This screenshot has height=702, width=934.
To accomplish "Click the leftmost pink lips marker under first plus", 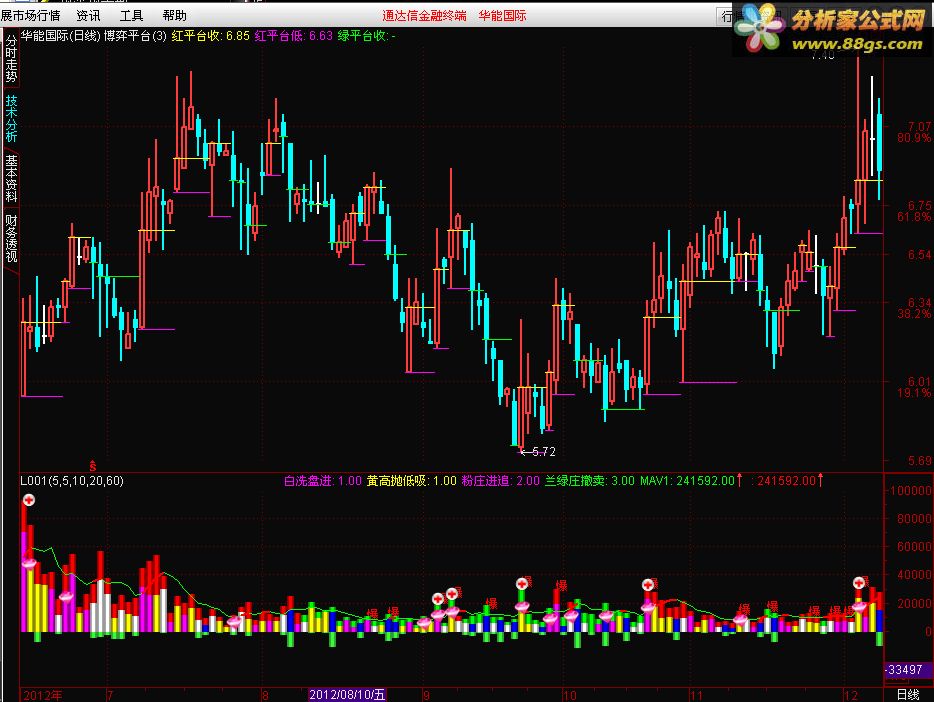I will (29, 563).
